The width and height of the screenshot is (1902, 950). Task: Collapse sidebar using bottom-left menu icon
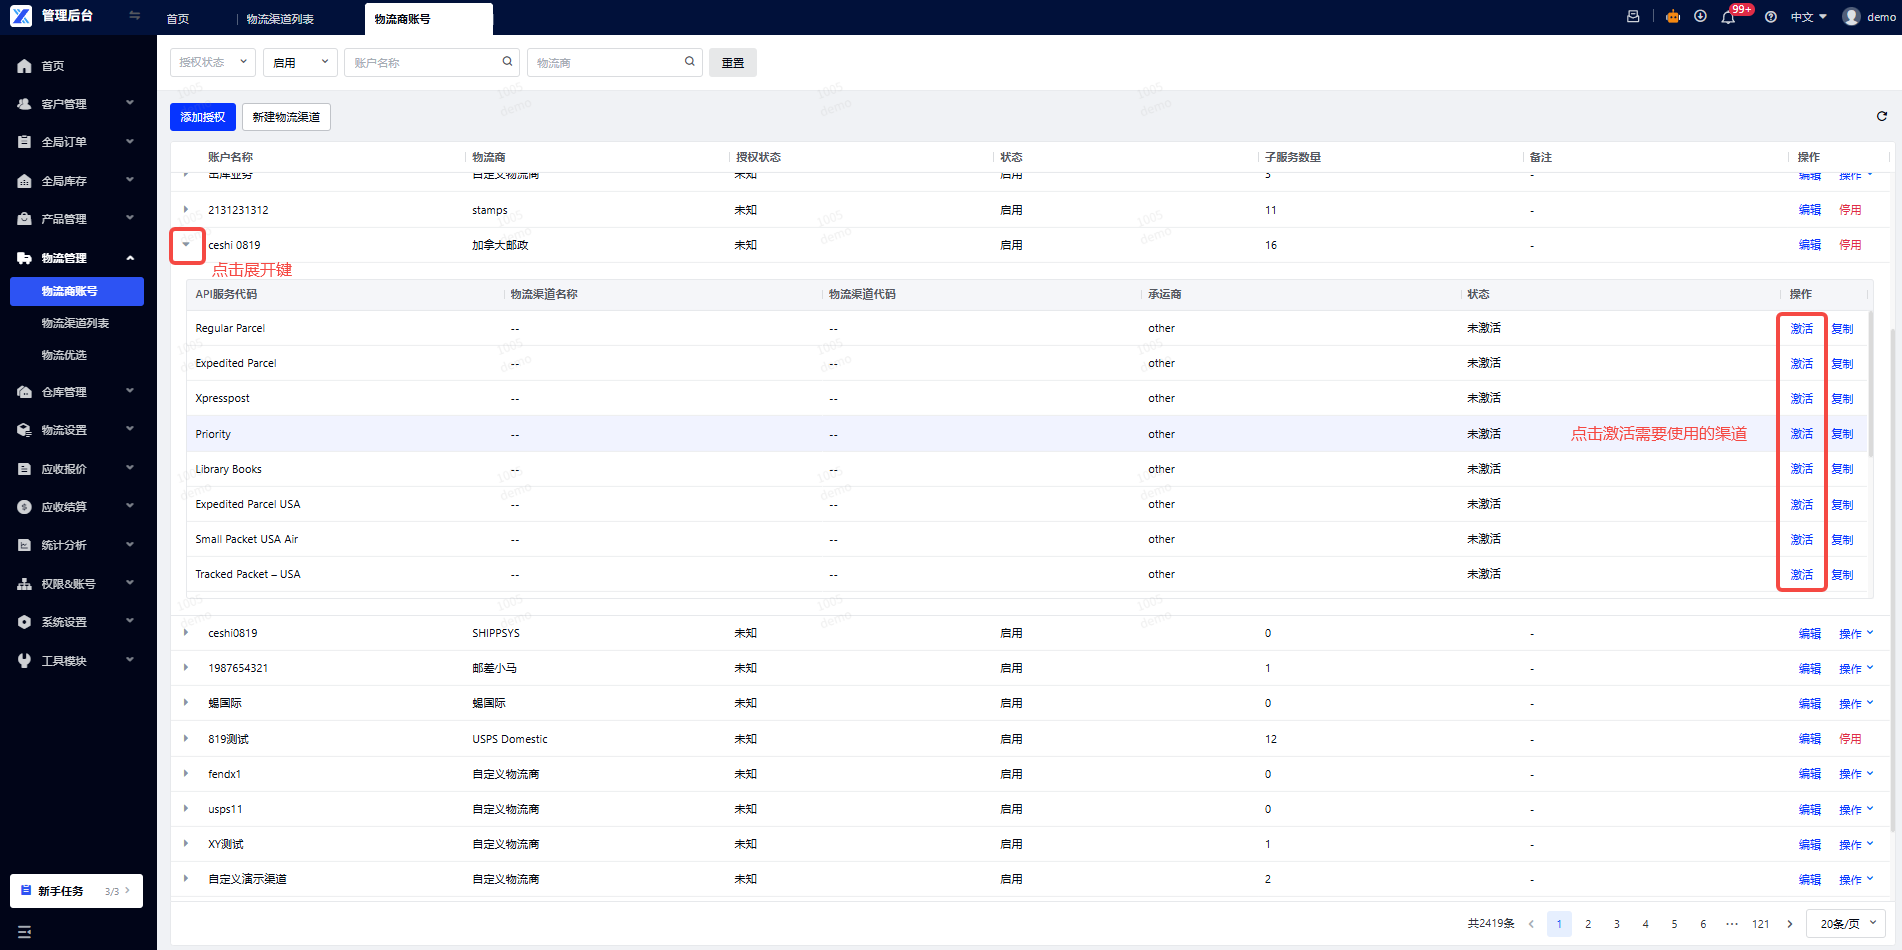pos(24,932)
